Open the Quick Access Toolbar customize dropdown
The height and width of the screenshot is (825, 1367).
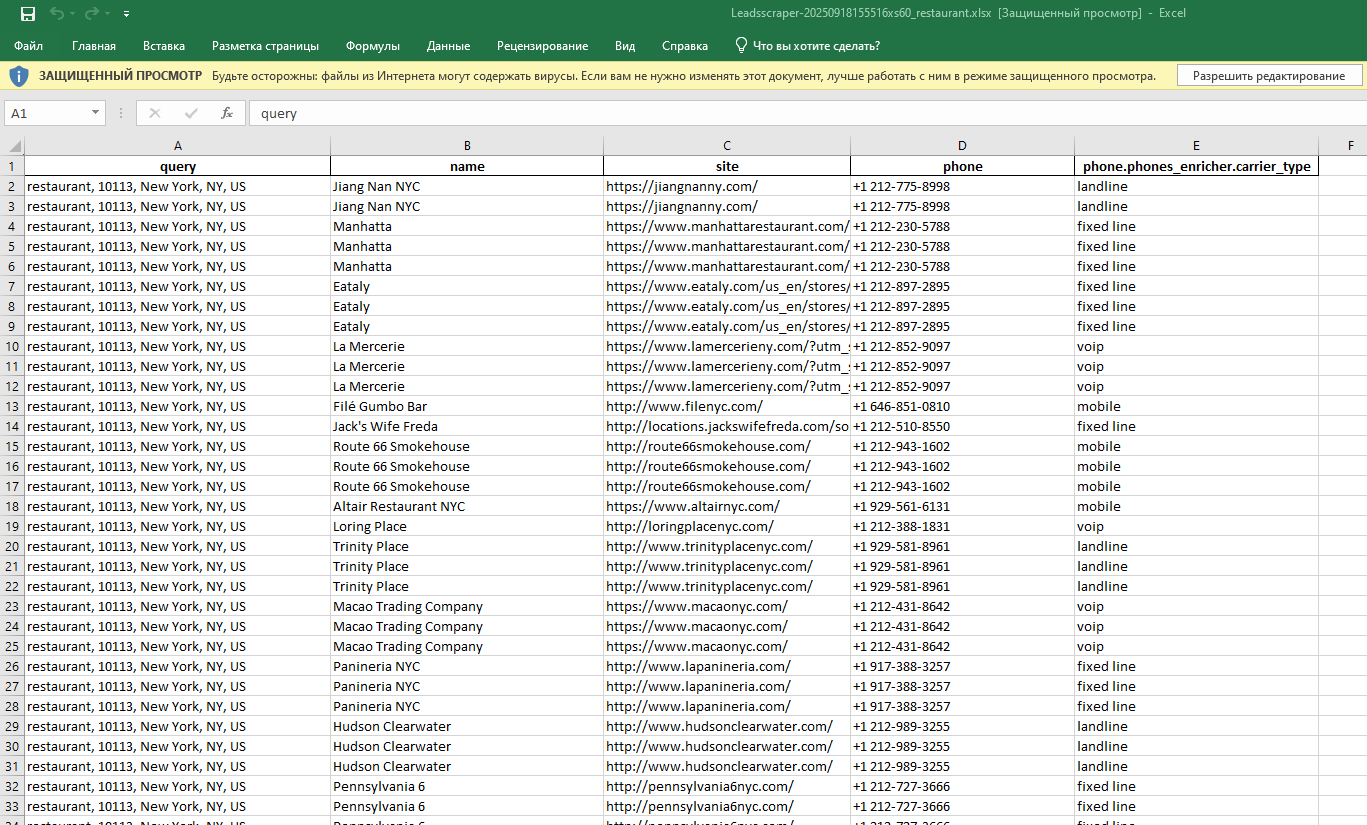click(x=126, y=14)
